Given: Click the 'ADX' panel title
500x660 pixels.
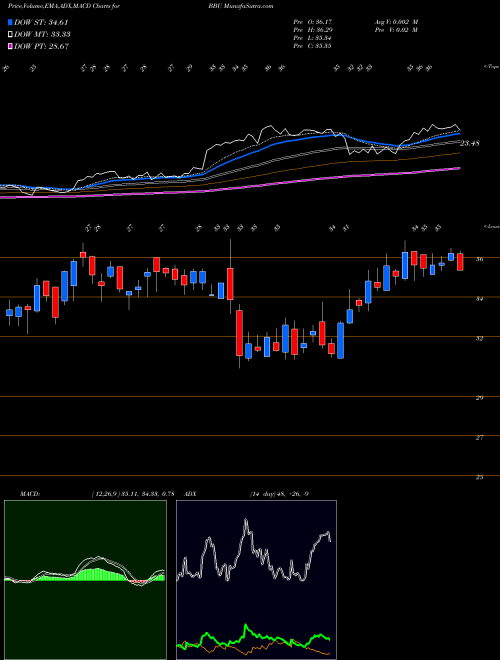Looking at the screenshot, I should [x=191, y=494].
